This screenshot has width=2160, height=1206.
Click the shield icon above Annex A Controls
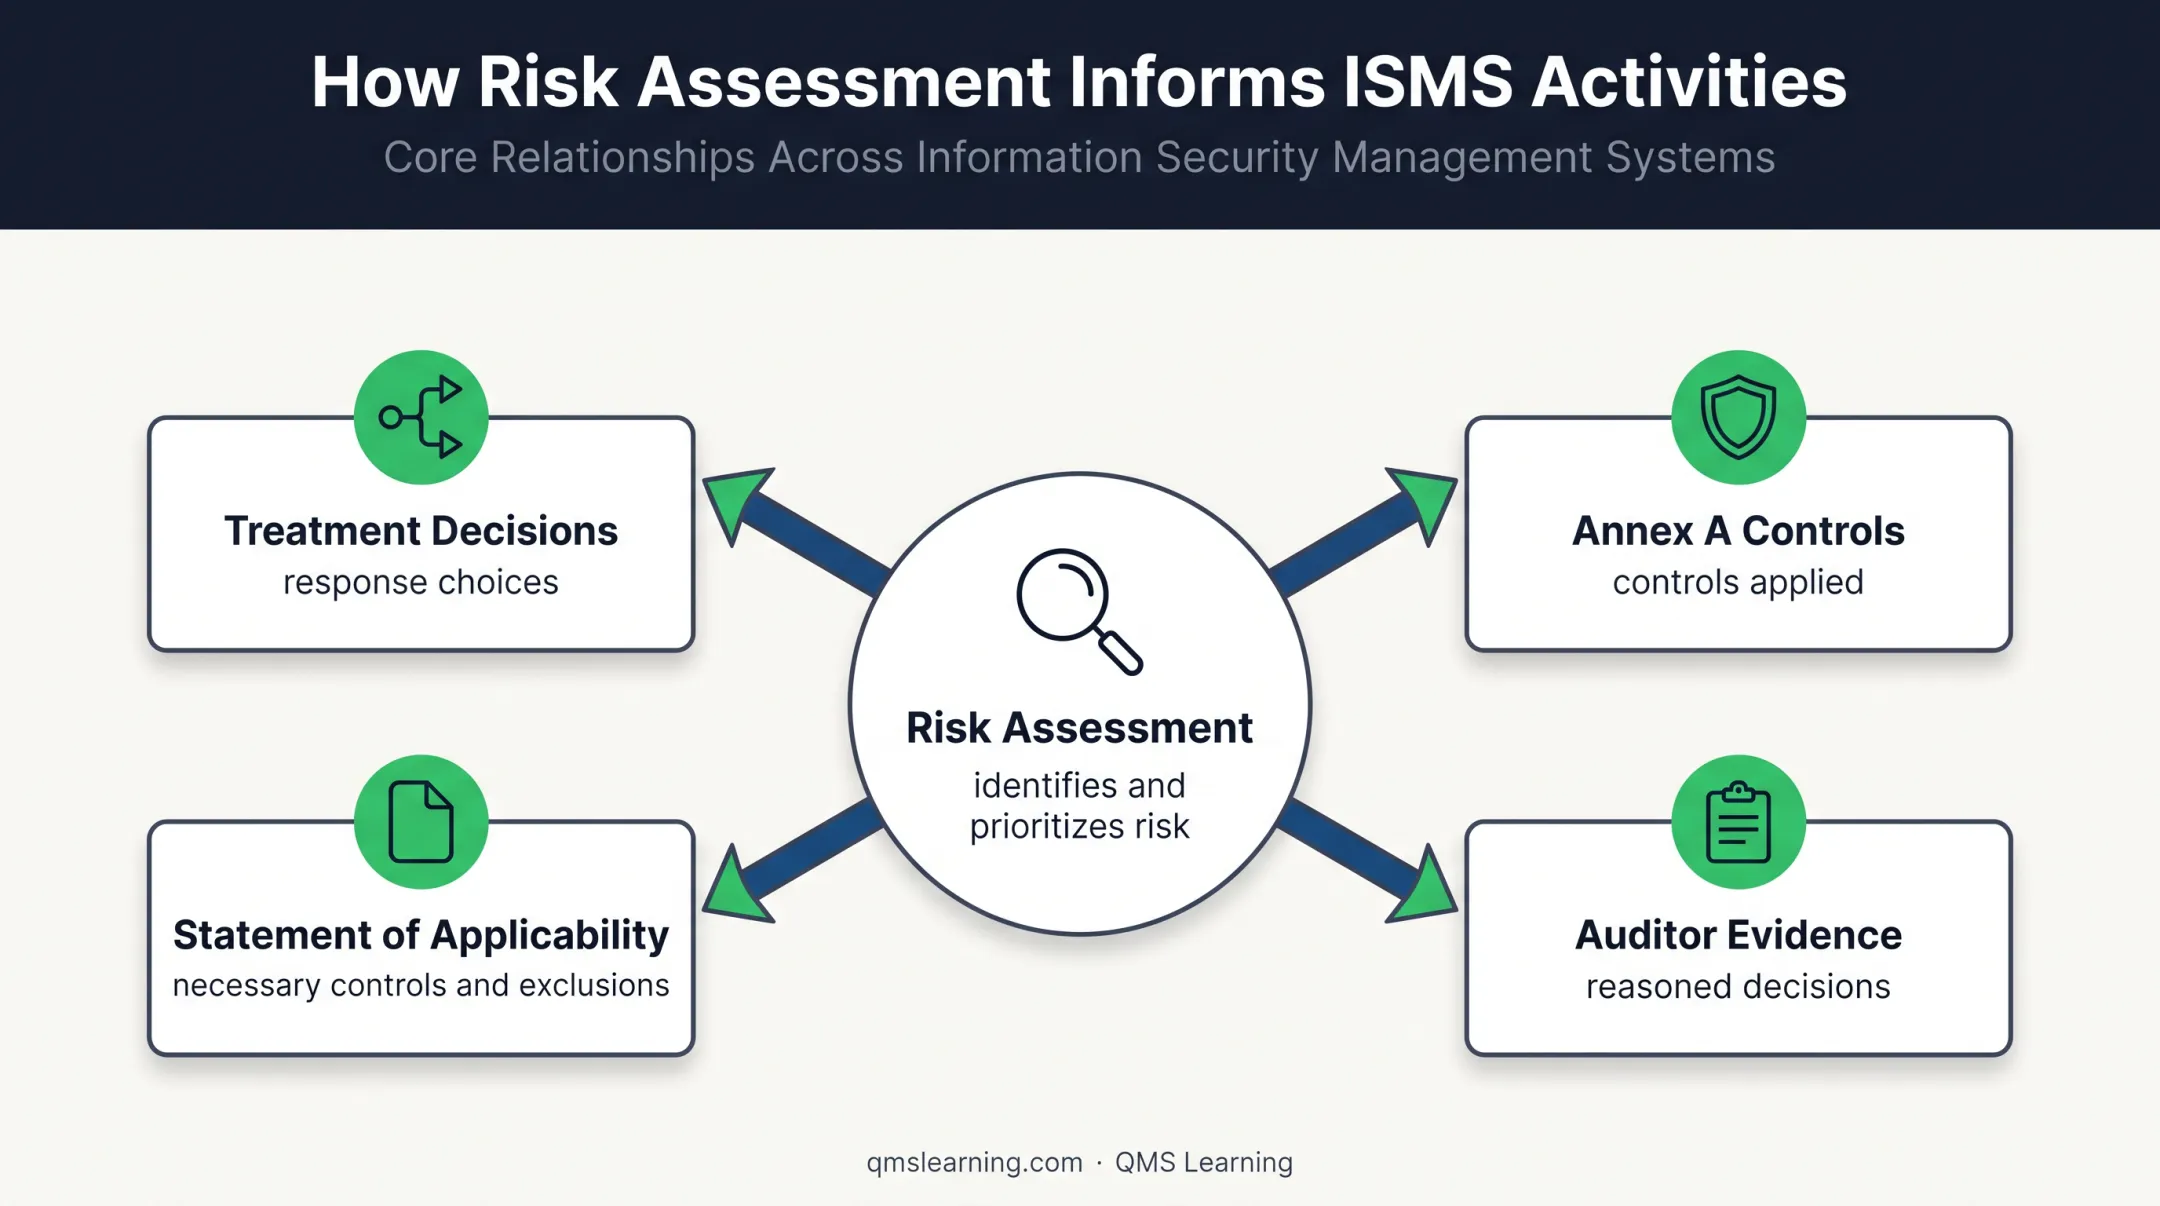point(1738,417)
